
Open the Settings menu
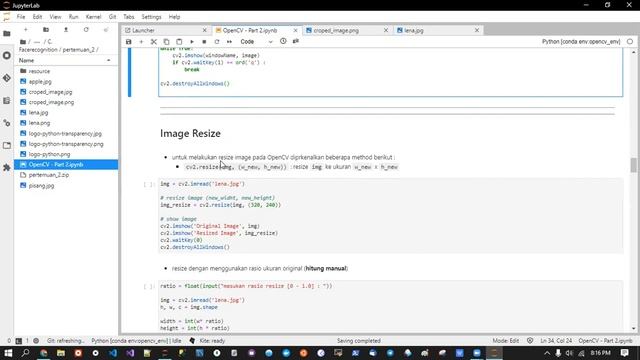coord(151,17)
